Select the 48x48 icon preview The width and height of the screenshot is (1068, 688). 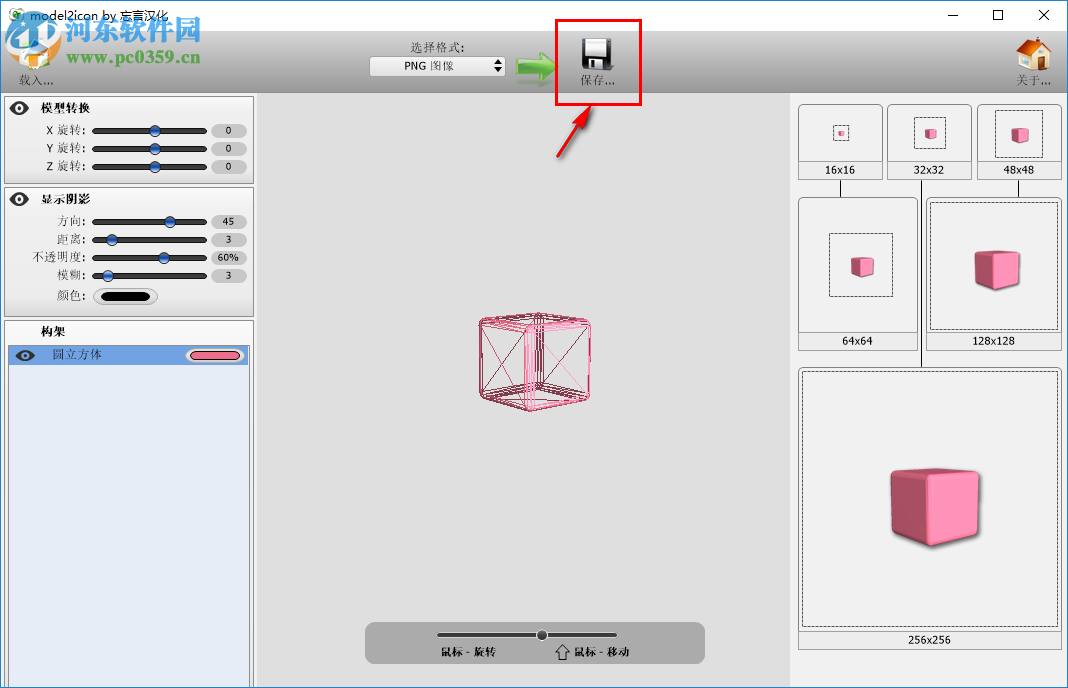pos(1019,131)
